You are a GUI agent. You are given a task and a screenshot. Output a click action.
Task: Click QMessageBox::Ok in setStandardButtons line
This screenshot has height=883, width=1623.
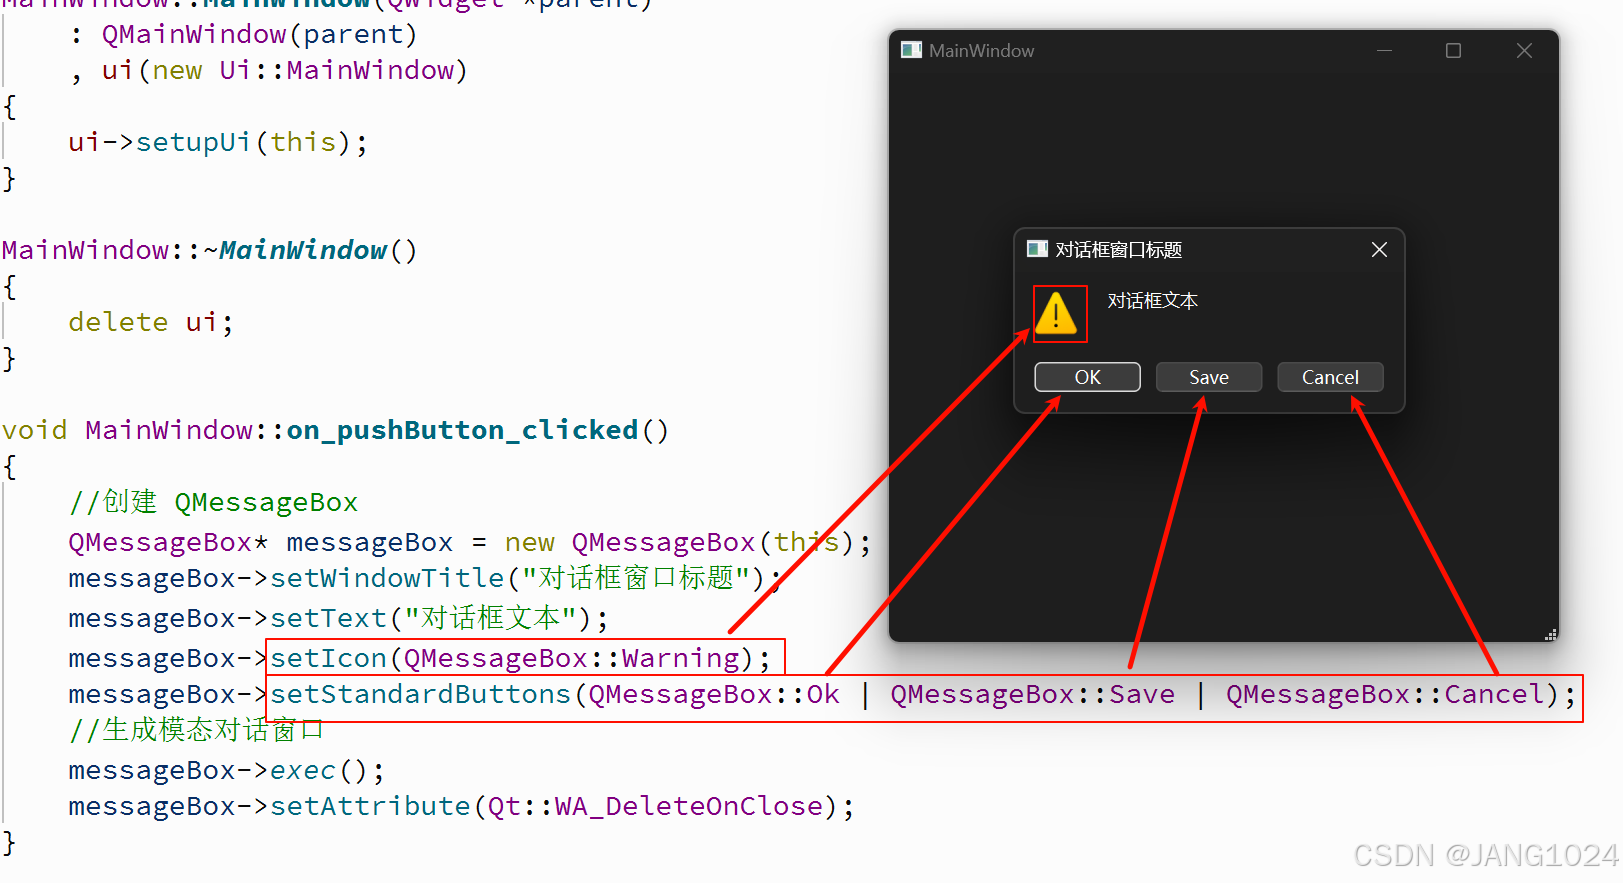(714, 694)
